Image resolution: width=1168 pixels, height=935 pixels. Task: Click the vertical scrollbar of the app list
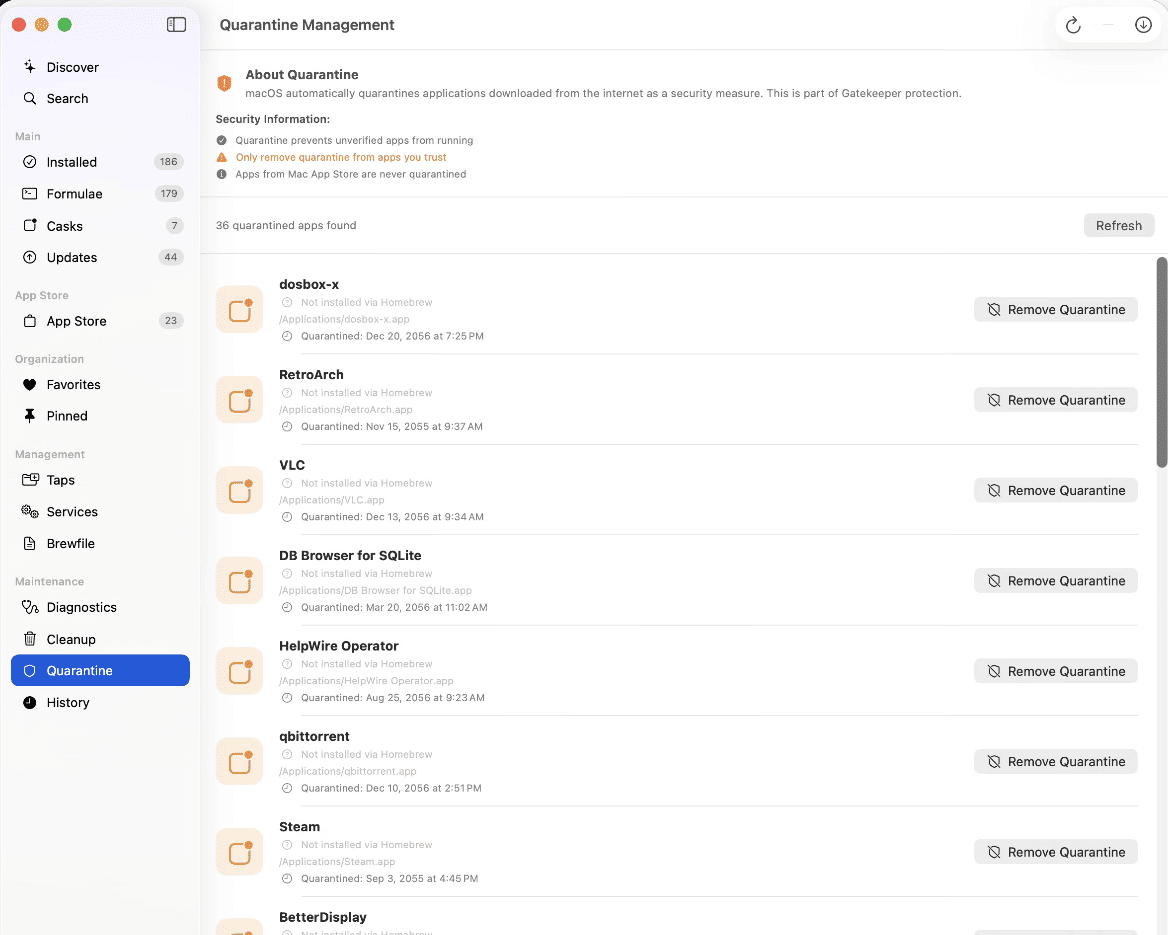click(1161, 362)
